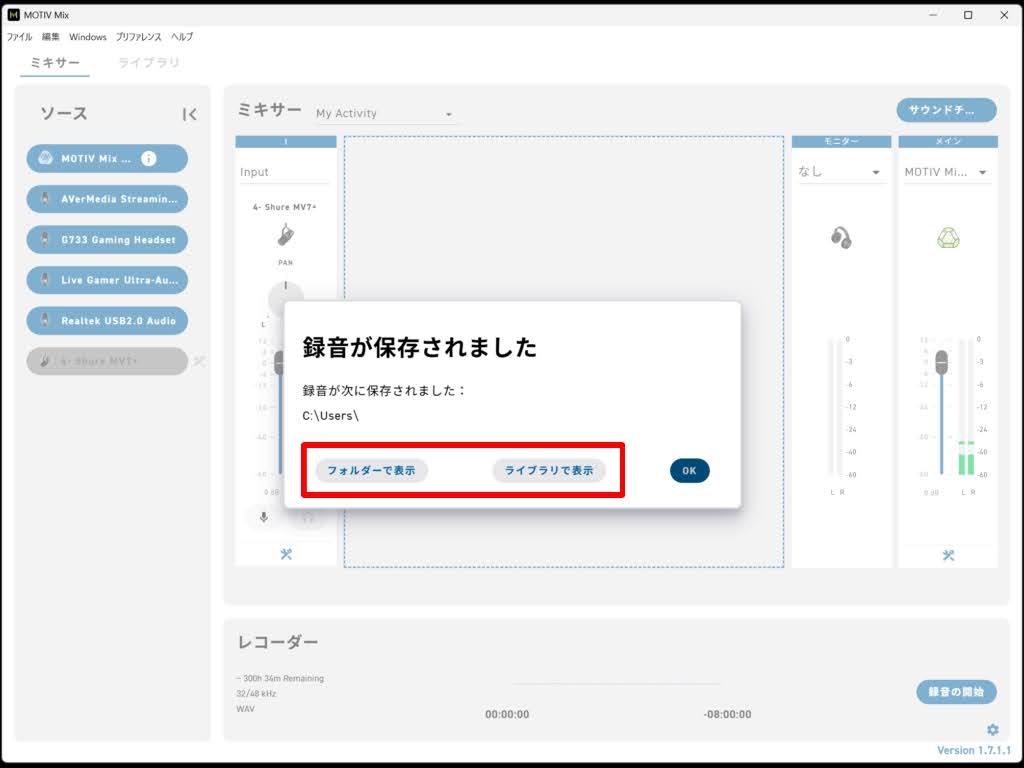
Task: Collapse the ソース panel with the arrow icon
Action: click(x=189, y=115)
